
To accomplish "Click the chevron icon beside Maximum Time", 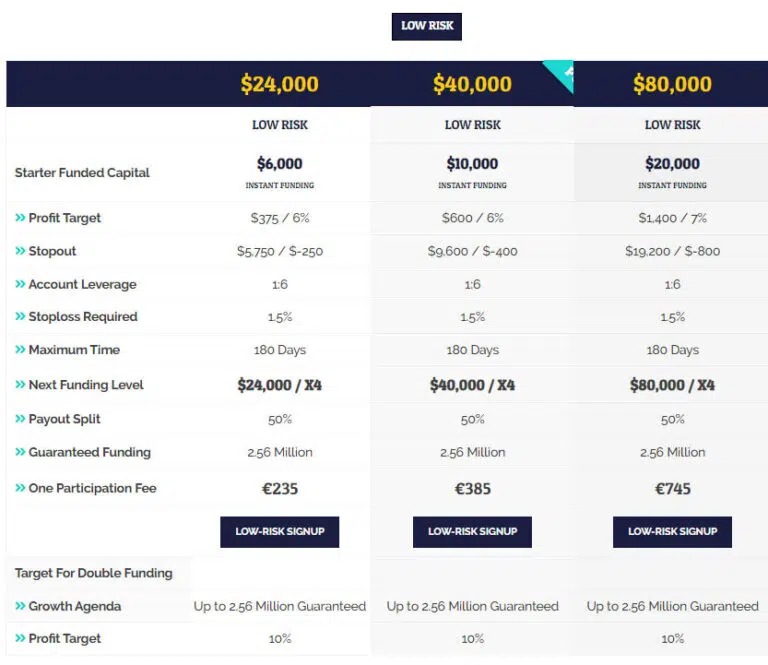I will (20, 350).
